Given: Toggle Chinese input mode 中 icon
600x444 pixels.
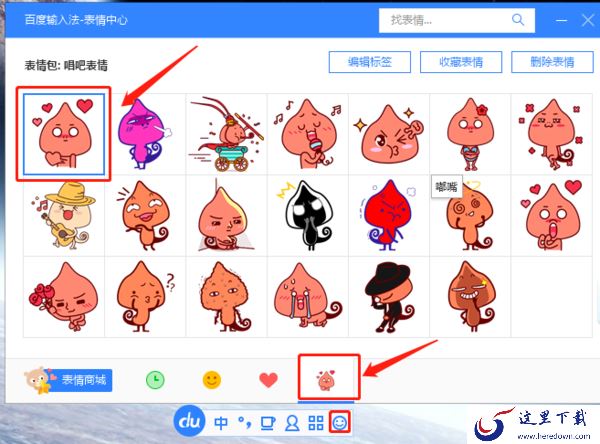Looking at the screenshot, I should (221, 423).
